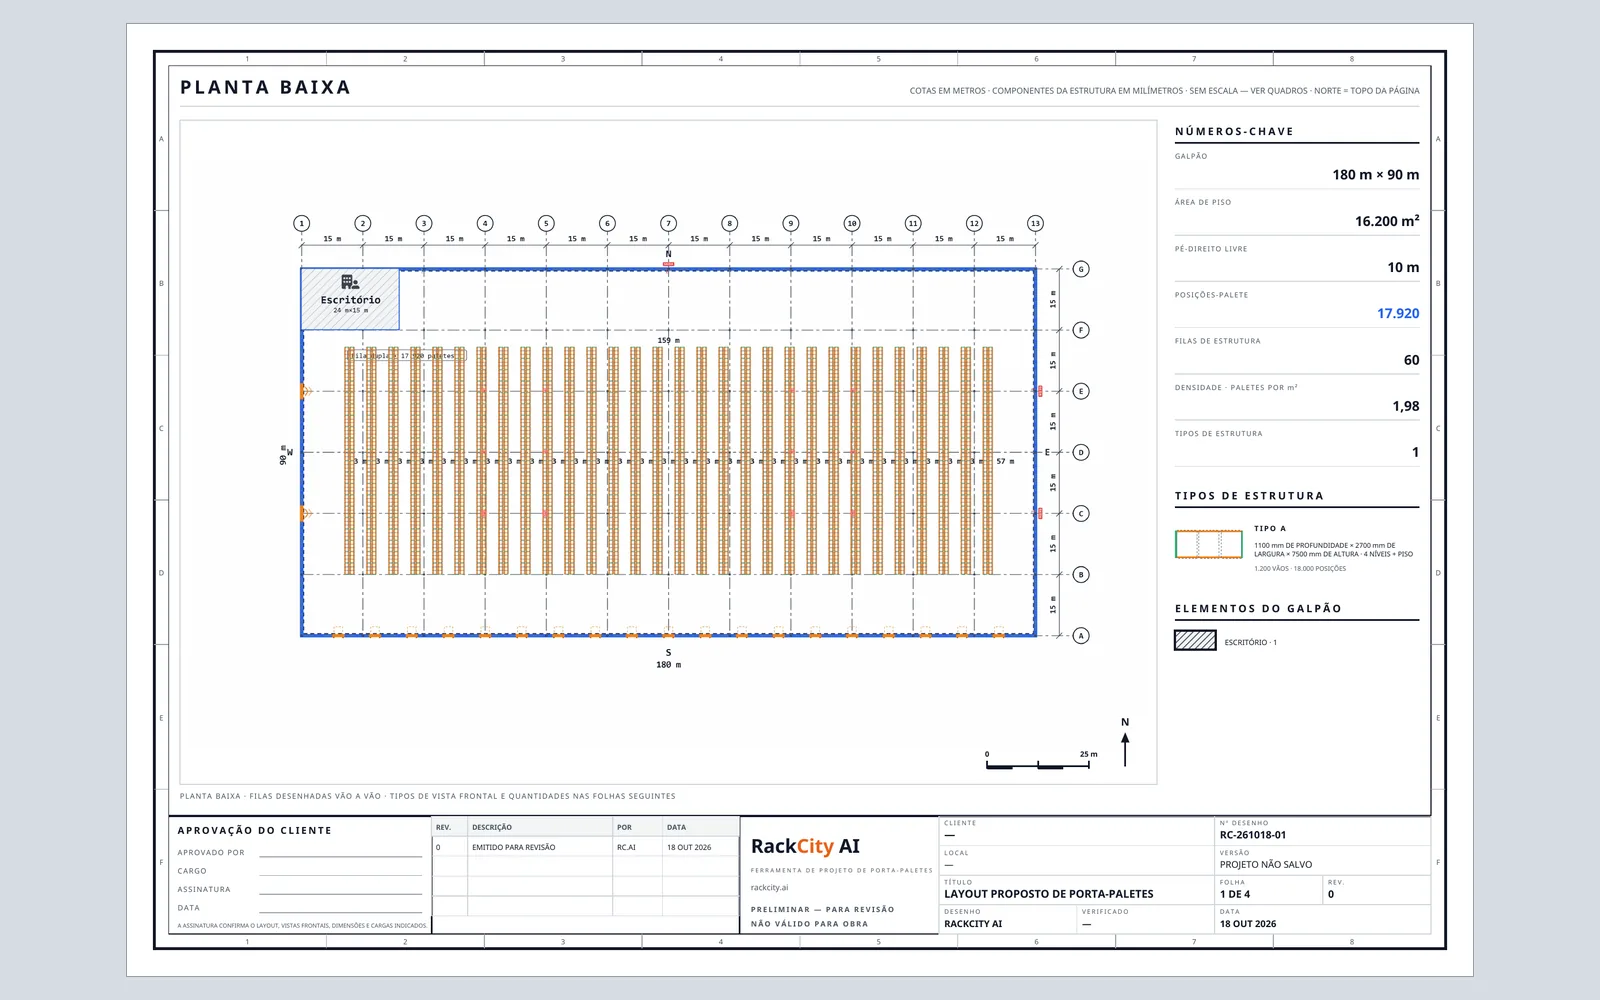
Task: Click the 'fila dupla' pallet label on the racks
Action: pyautogui.click(x=406, y=355)
